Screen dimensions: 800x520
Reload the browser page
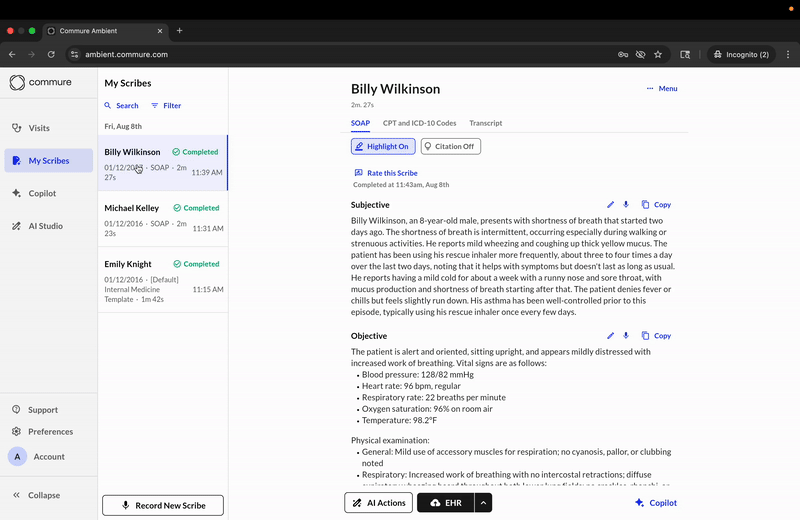pyautogui.click(x=51, y=54)
